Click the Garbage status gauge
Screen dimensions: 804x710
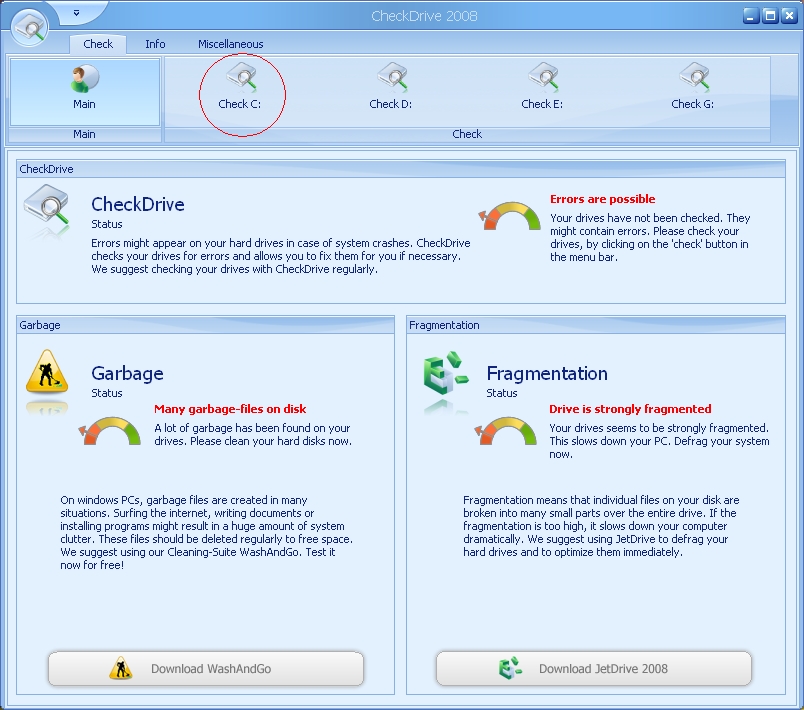[109, 431]
